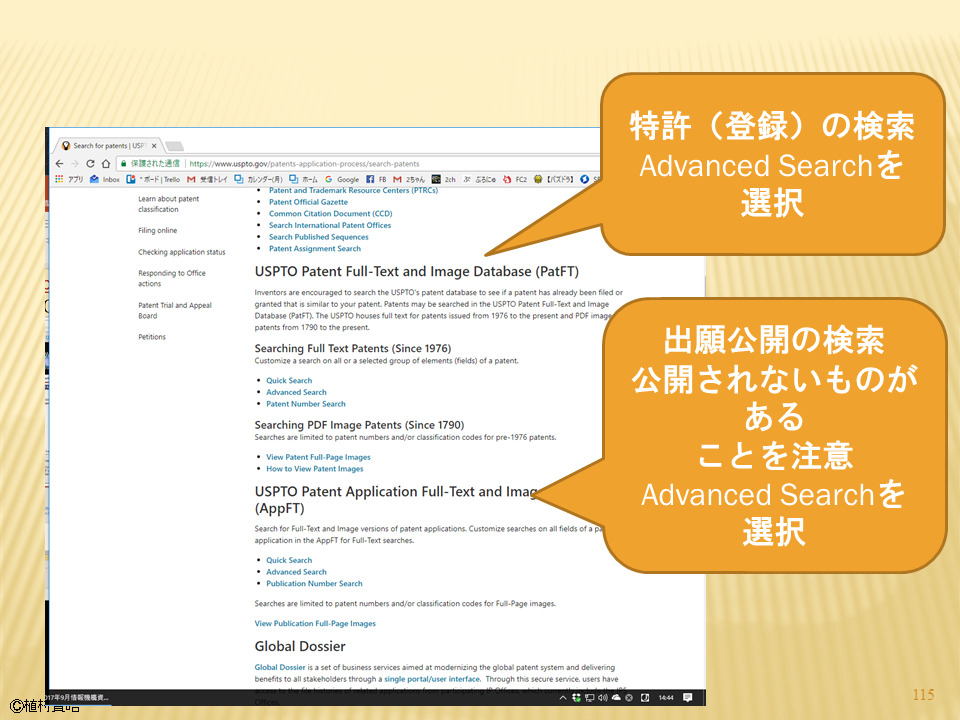Open 'Filing online' in sidebar

coord(157,230)
